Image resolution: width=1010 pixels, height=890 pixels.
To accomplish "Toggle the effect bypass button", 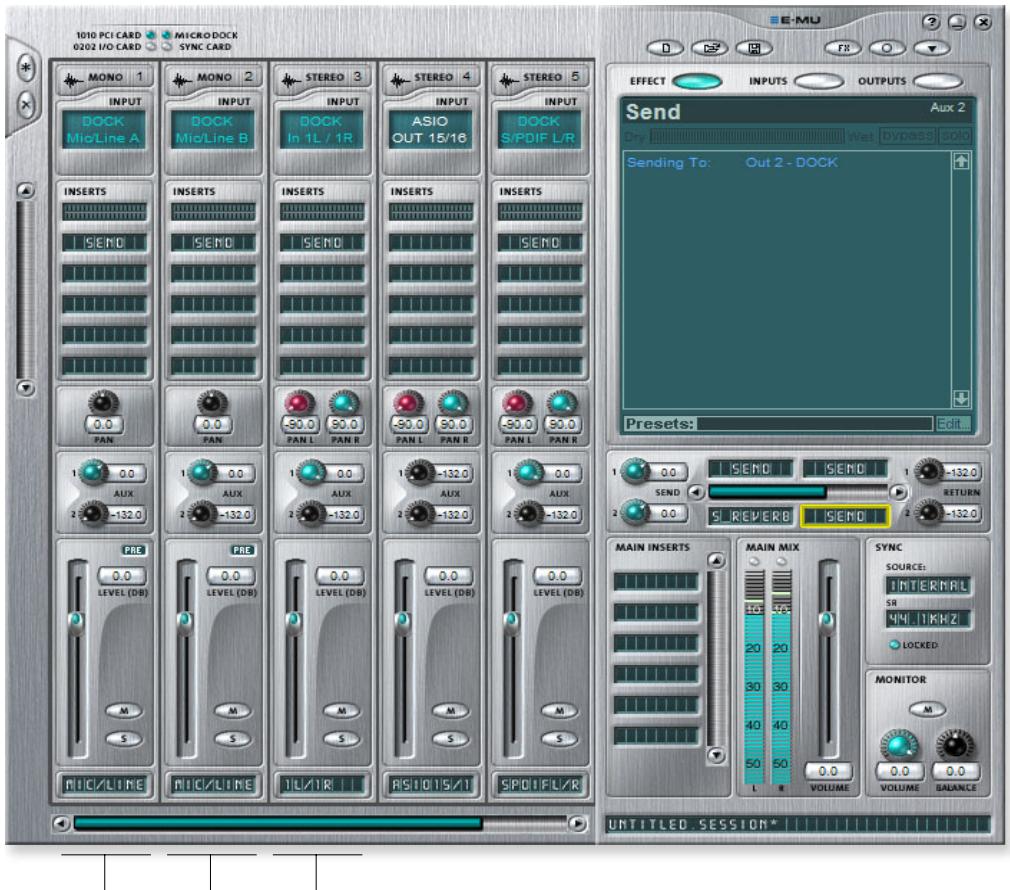I will point(908,136).
